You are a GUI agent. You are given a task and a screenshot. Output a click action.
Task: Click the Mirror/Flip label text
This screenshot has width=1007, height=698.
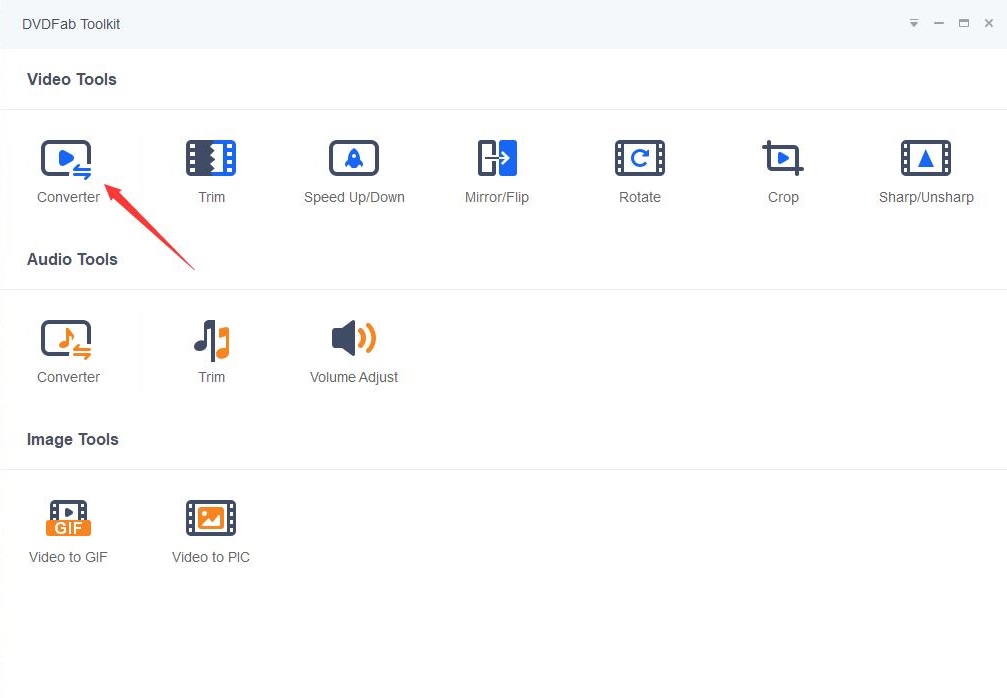tap(497, 197)
